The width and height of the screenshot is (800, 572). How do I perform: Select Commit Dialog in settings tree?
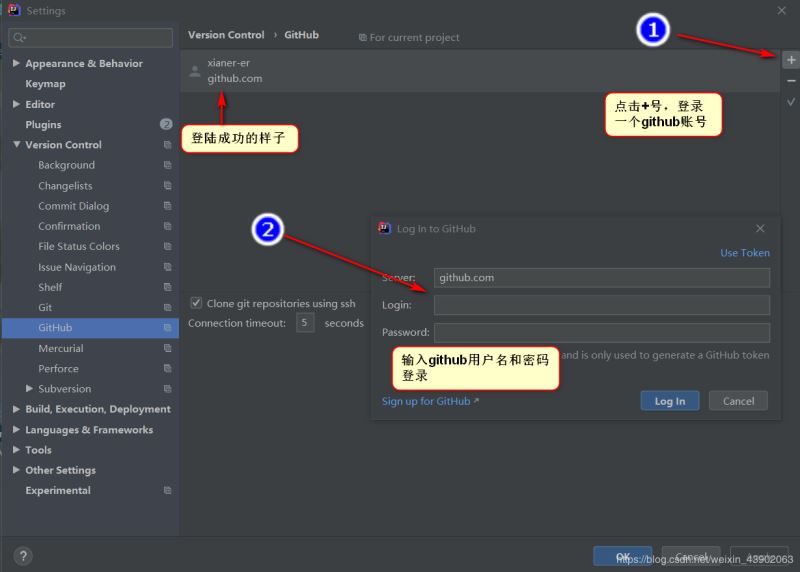(74, 206)
